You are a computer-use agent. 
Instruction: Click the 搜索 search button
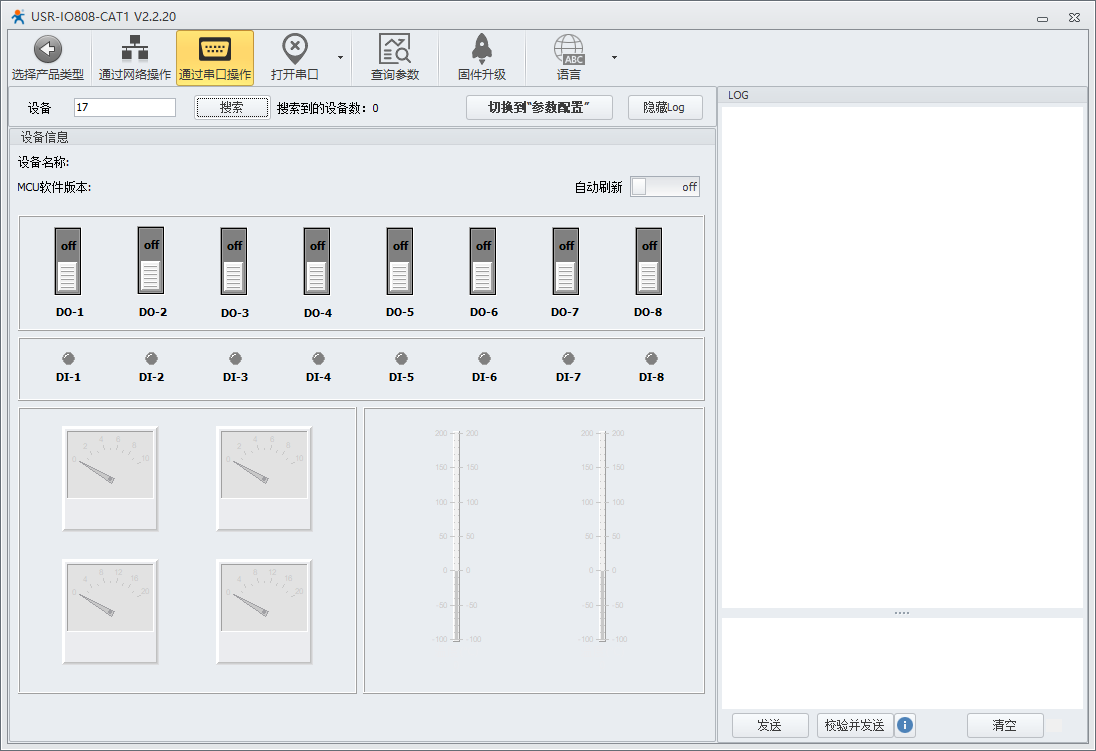pos(231,108)
